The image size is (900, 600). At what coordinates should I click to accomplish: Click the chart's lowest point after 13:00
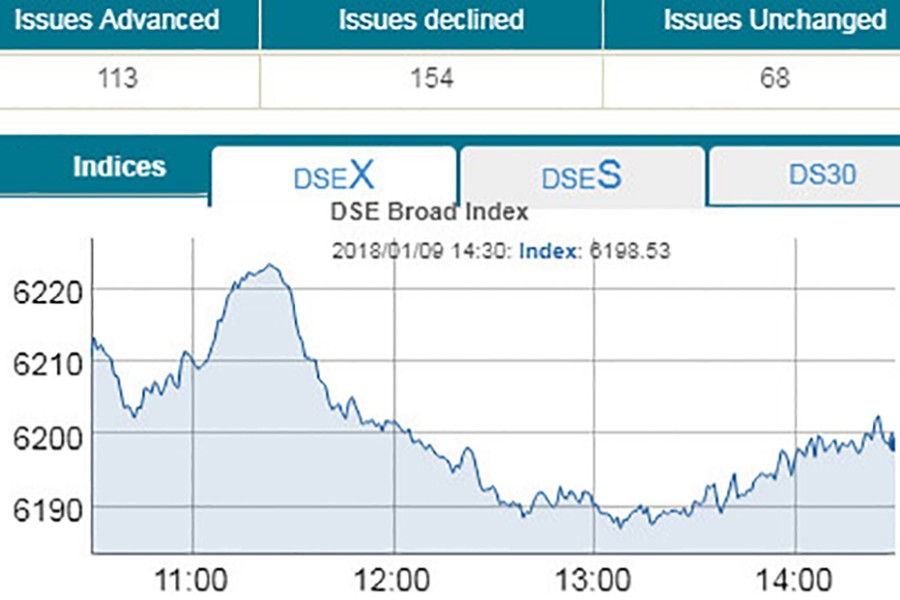coord(619,525)
